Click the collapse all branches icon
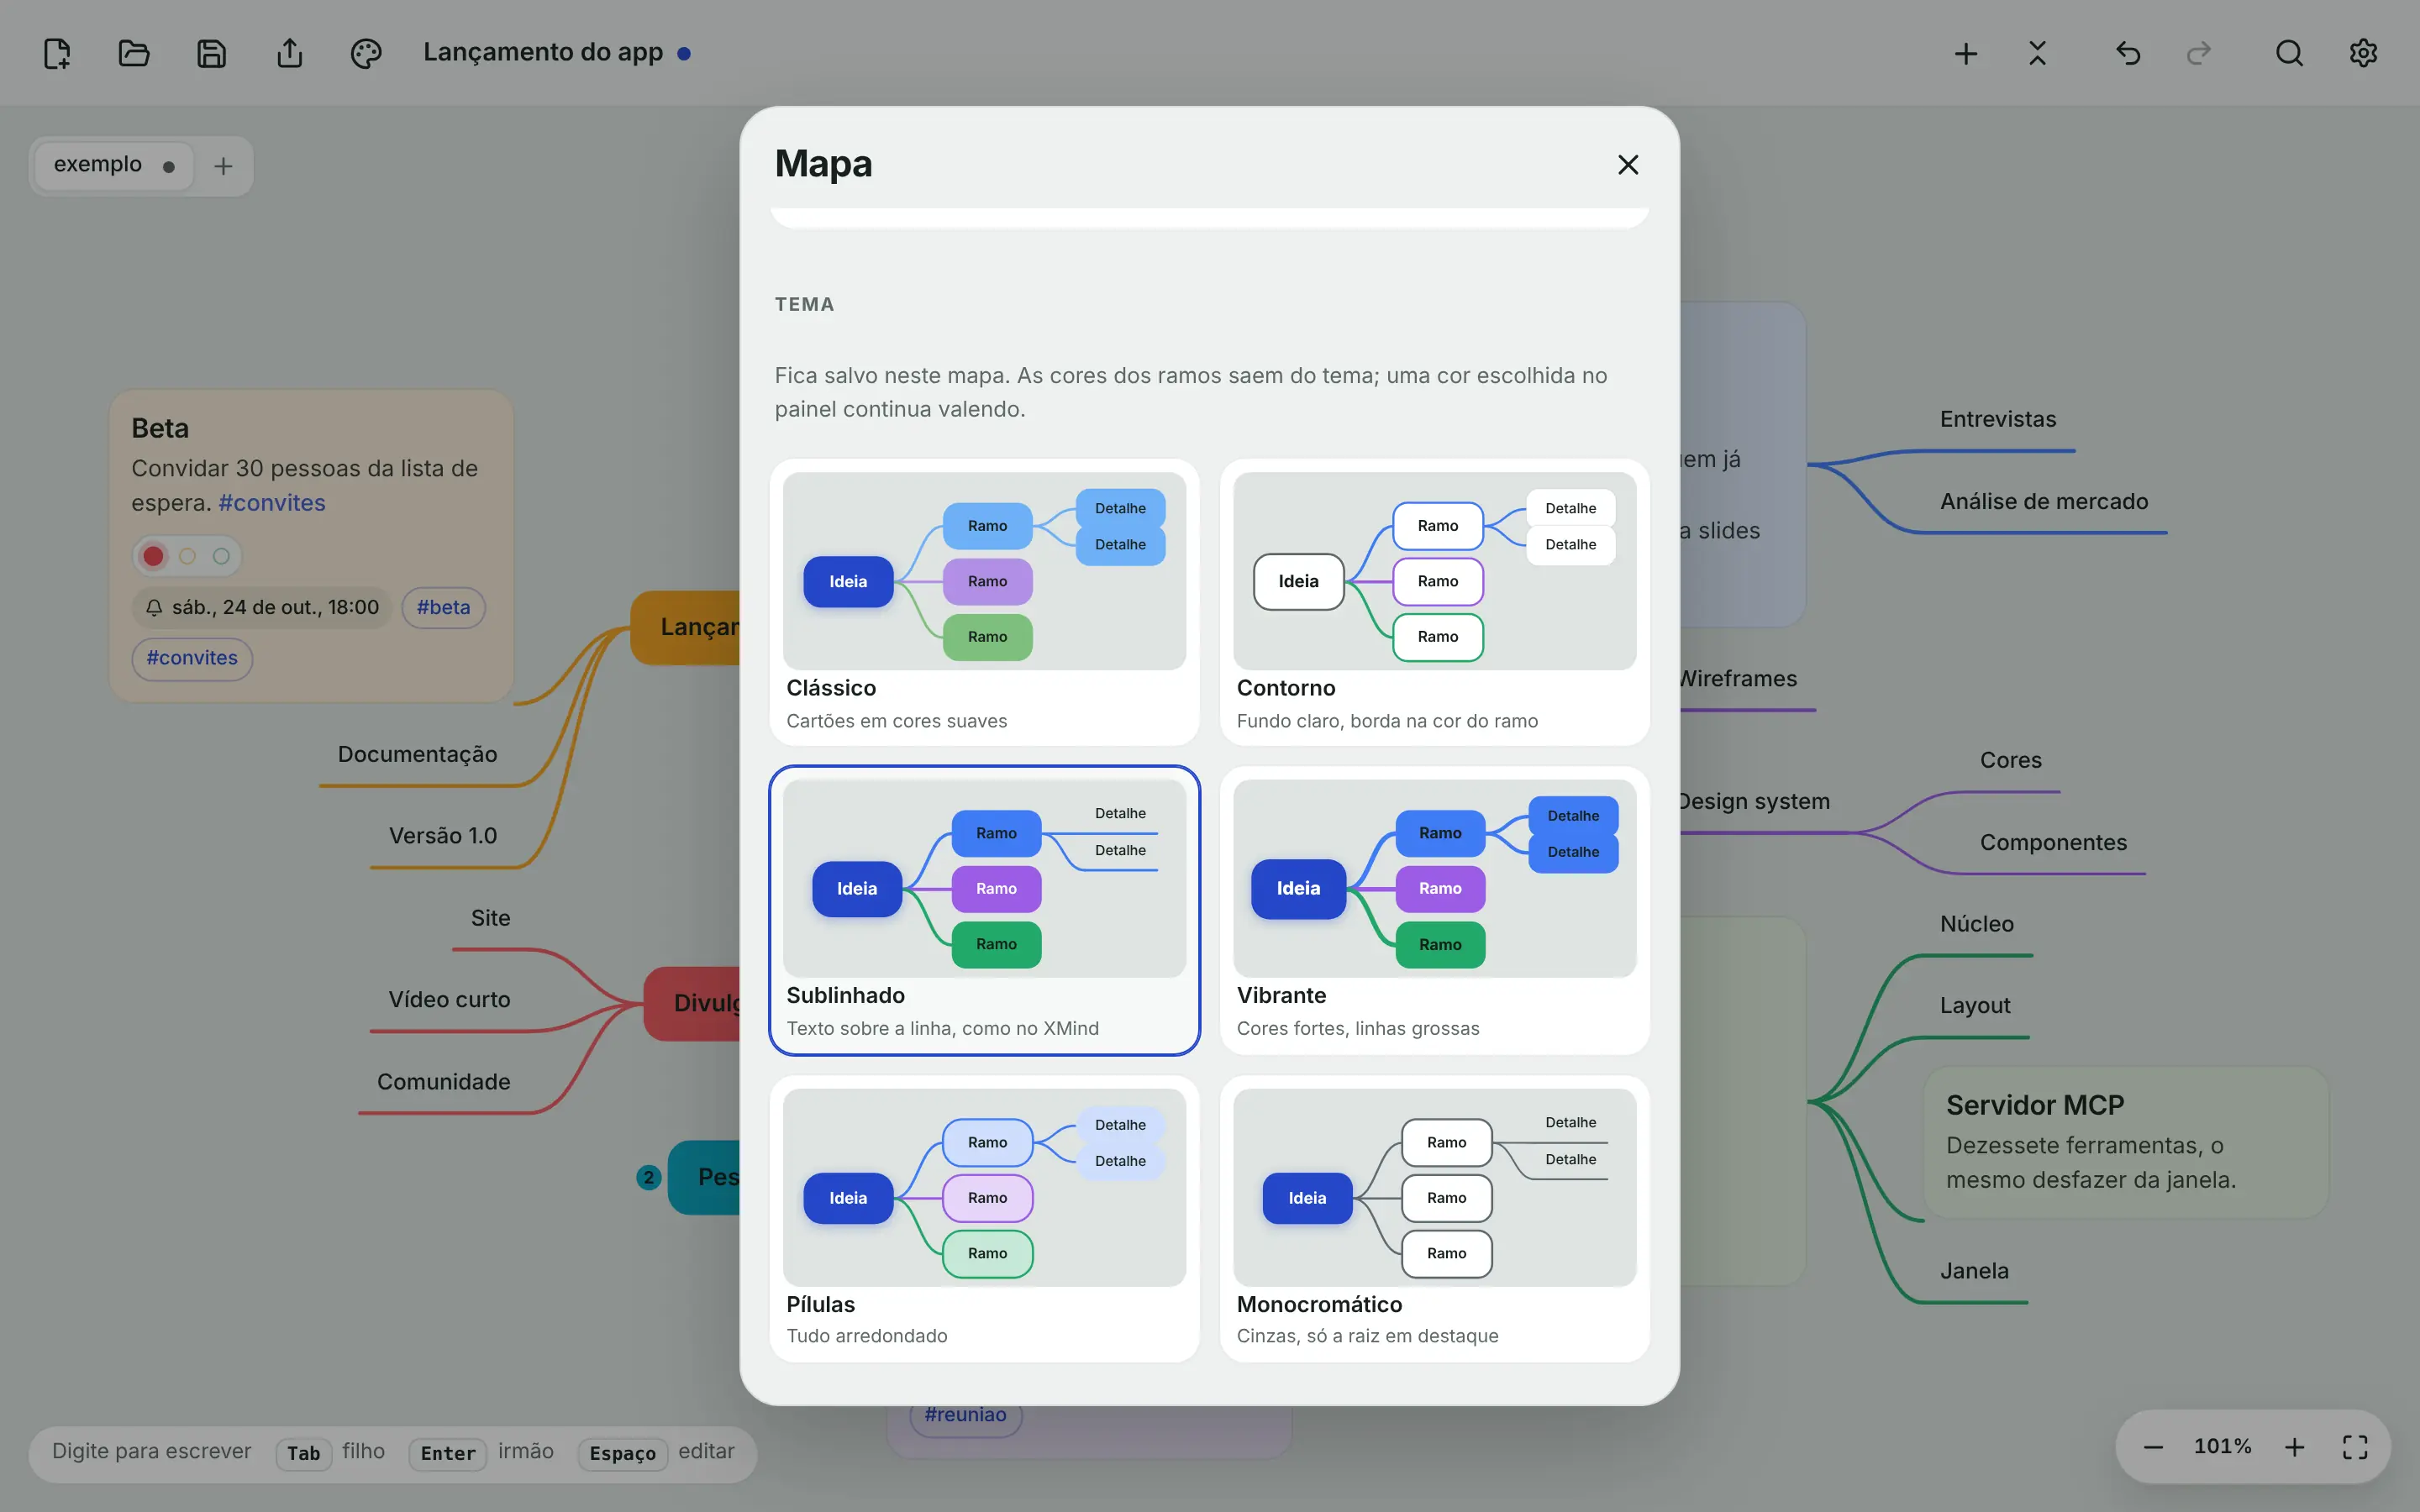This screenshot has width=2420, height=1512. pyautogui.click(x=2038, y=53)
